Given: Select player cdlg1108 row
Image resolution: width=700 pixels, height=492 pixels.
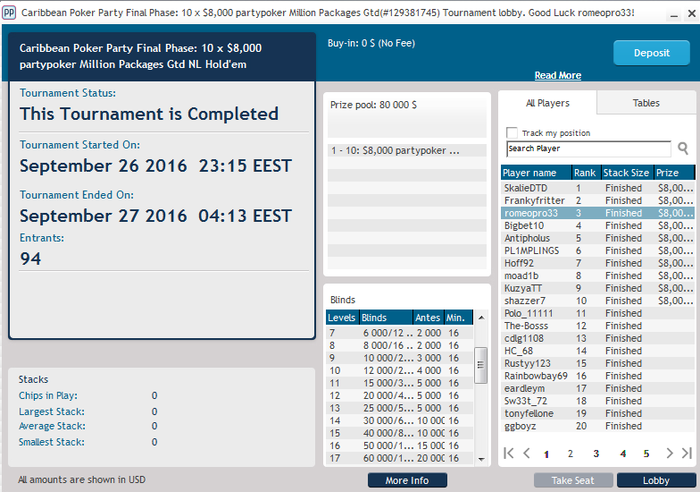Looking at the screenshot, I should click(598, 338).
